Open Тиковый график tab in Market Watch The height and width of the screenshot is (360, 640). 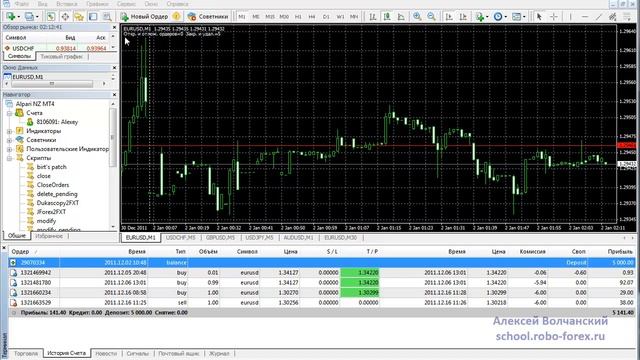point(62,57)
